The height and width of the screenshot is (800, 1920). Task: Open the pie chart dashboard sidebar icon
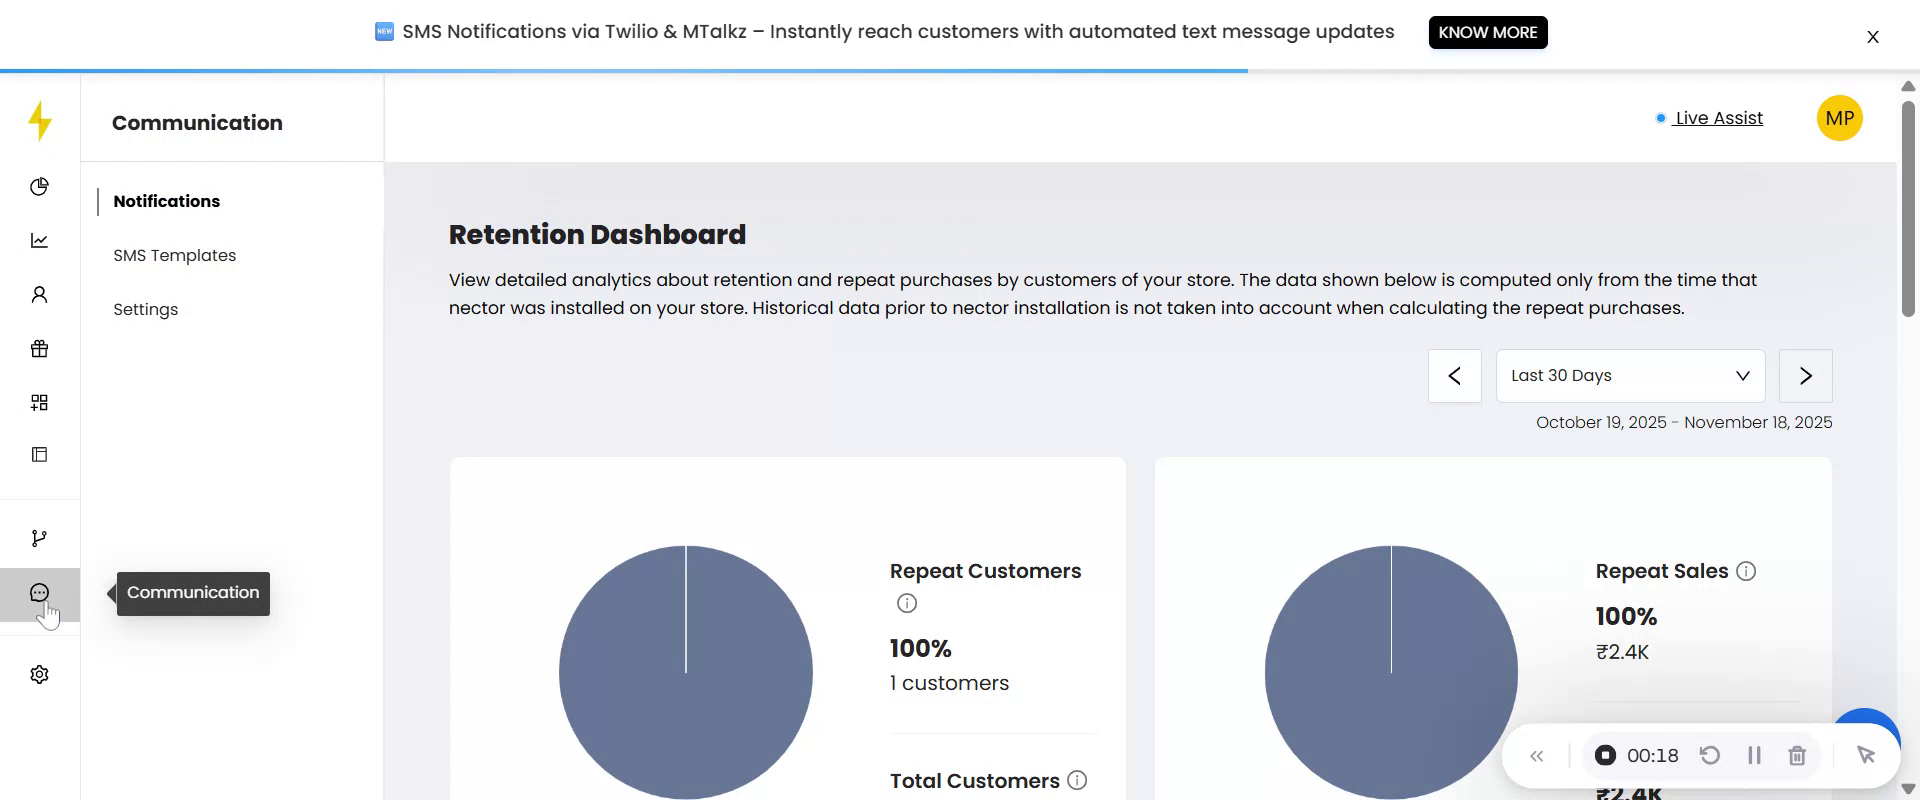[x=39, y=187]
